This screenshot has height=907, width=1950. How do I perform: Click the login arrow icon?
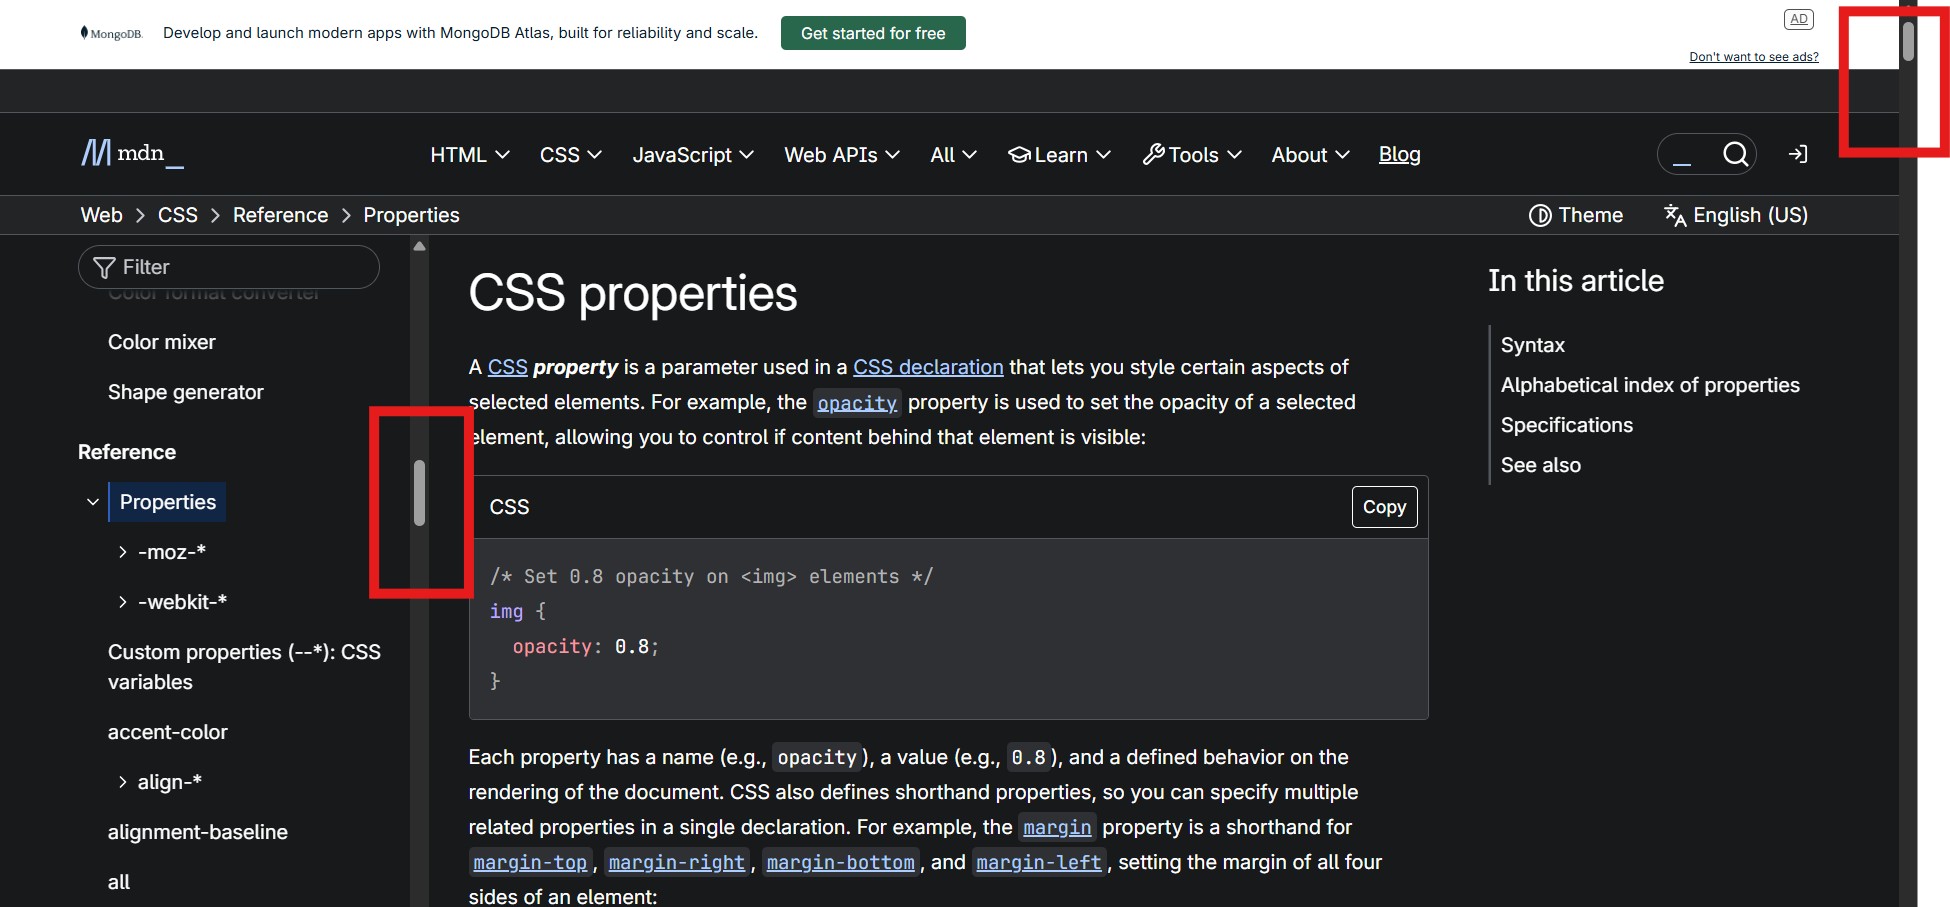1798,154
